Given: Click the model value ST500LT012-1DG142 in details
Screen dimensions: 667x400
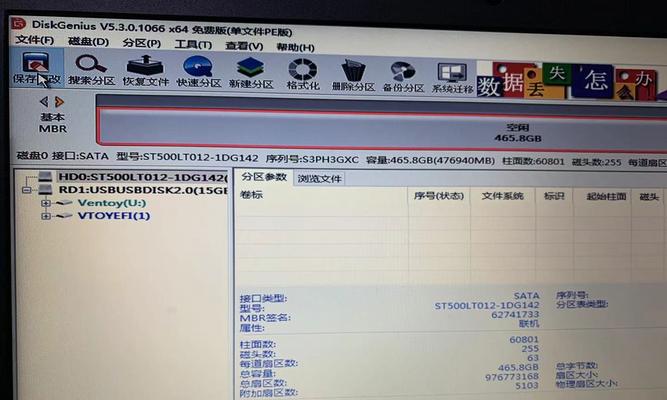Looking at the screenshot, I should (x=487, y=305).
